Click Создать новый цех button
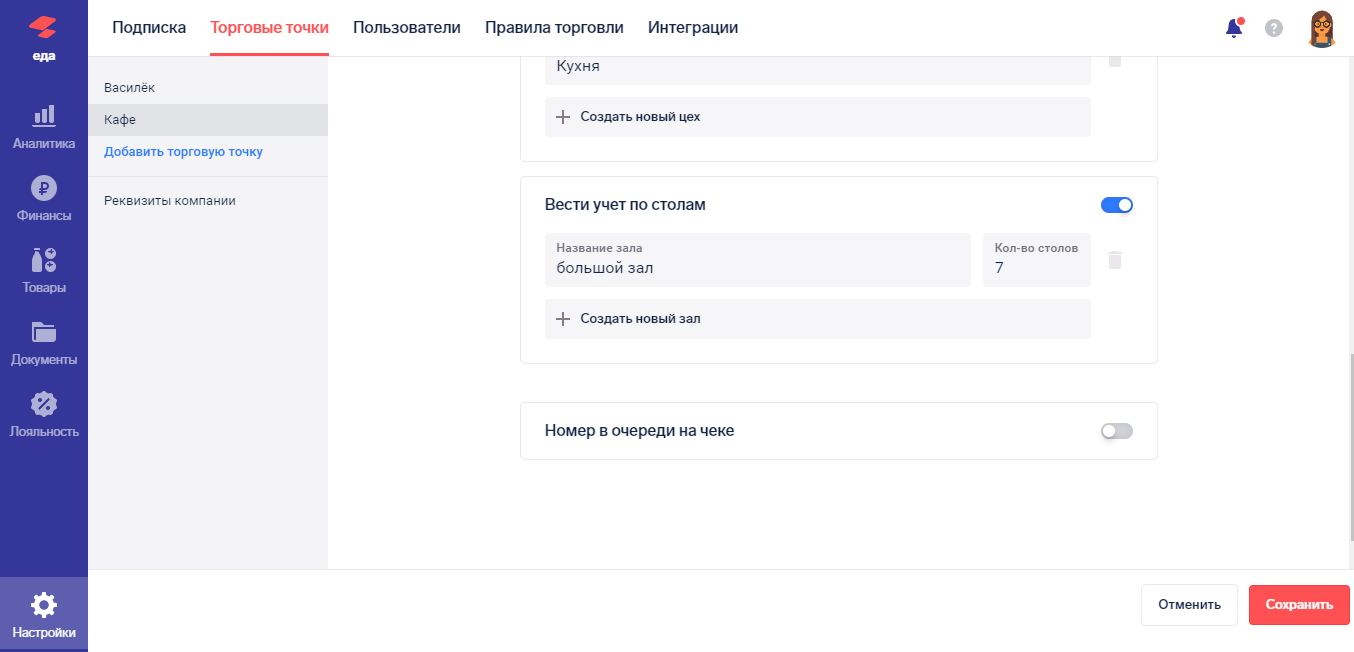Screen dimensions: 1354x652 pos(818,117)
